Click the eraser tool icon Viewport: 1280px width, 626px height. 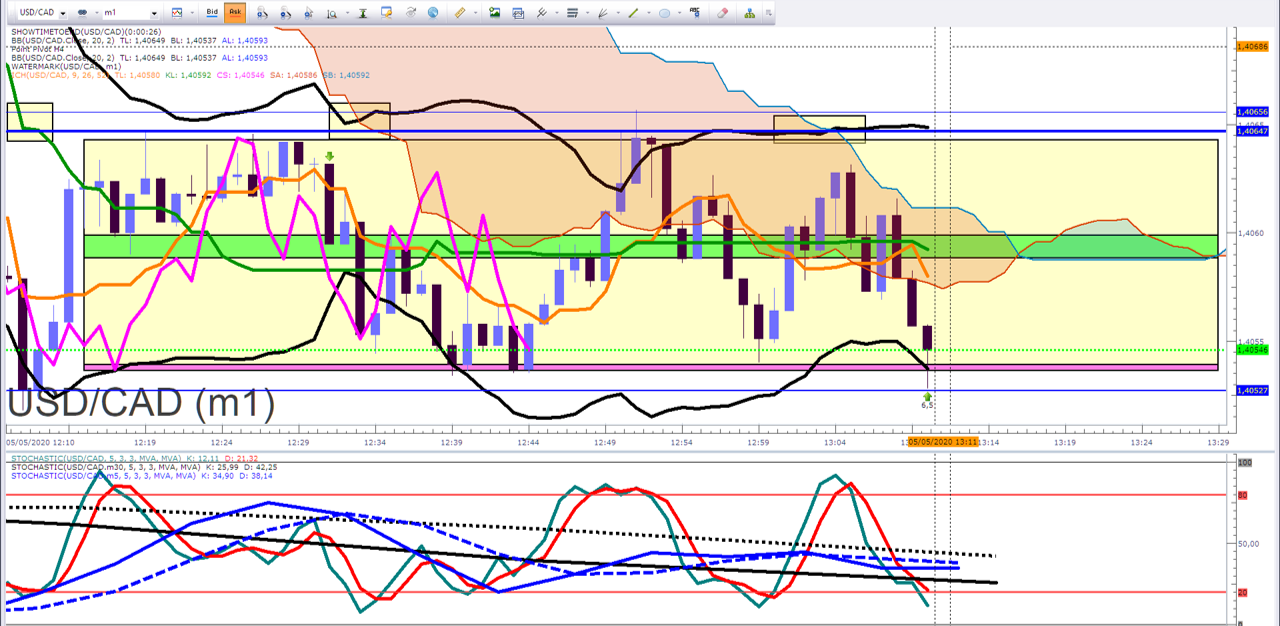[723, 13]
